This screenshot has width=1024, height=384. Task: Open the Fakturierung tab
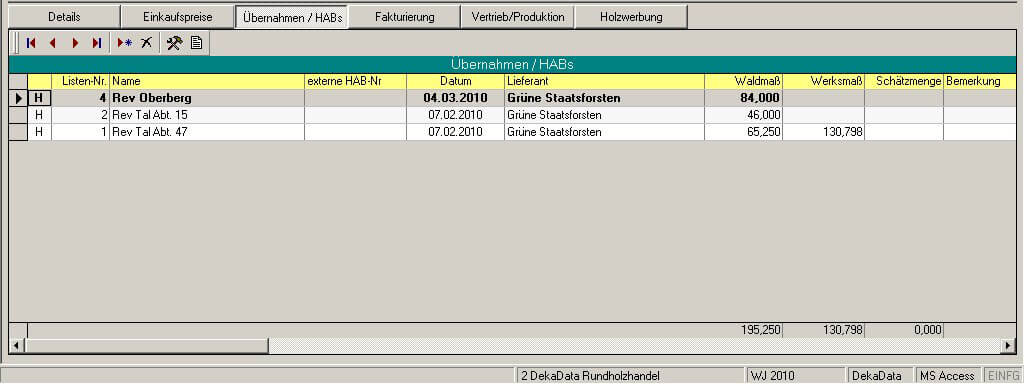tap(404, 17)
